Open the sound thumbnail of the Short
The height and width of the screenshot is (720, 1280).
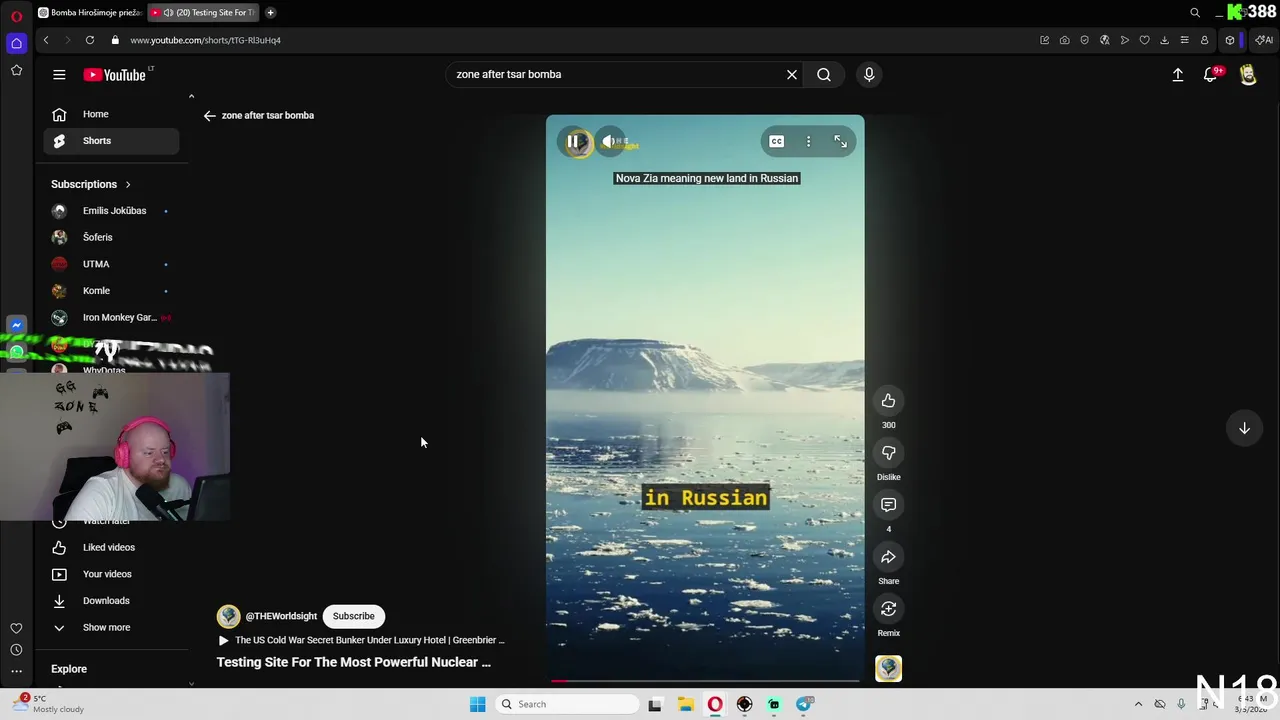pyautogui.click(x=888, y=669)
